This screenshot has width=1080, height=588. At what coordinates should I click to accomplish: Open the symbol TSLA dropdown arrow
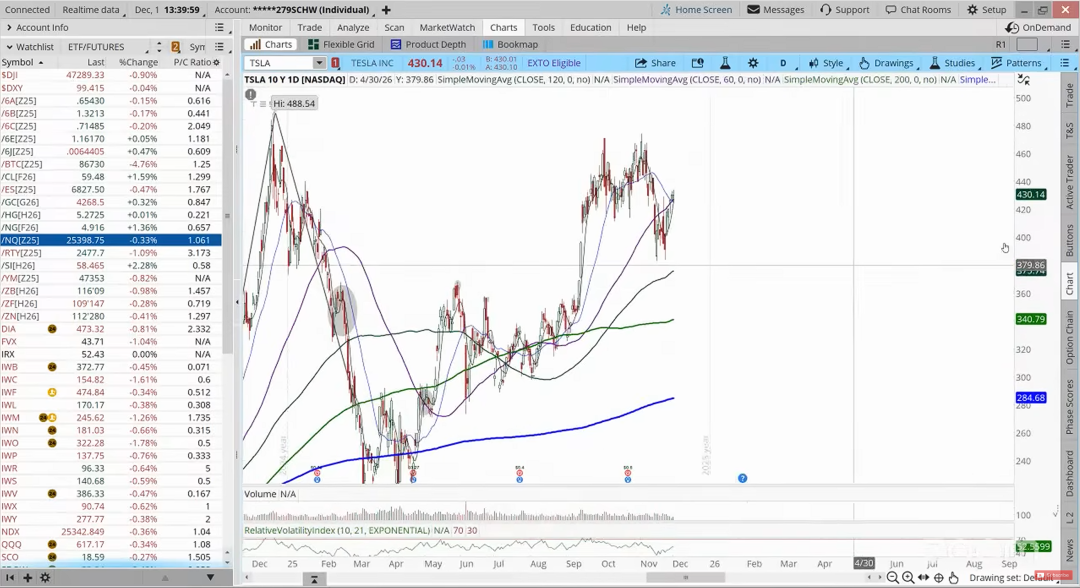(x=319, y=63)
